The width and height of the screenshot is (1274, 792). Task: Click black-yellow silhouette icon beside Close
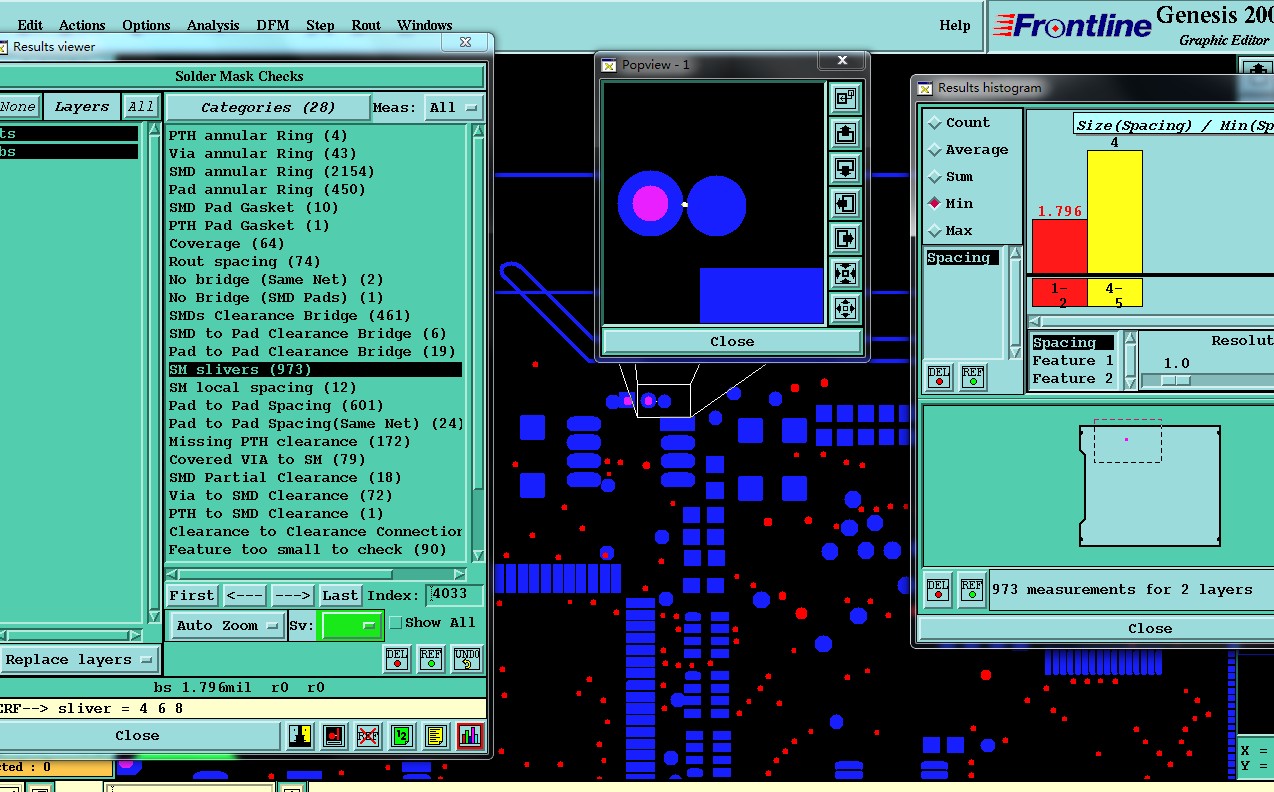pos(299,736)
